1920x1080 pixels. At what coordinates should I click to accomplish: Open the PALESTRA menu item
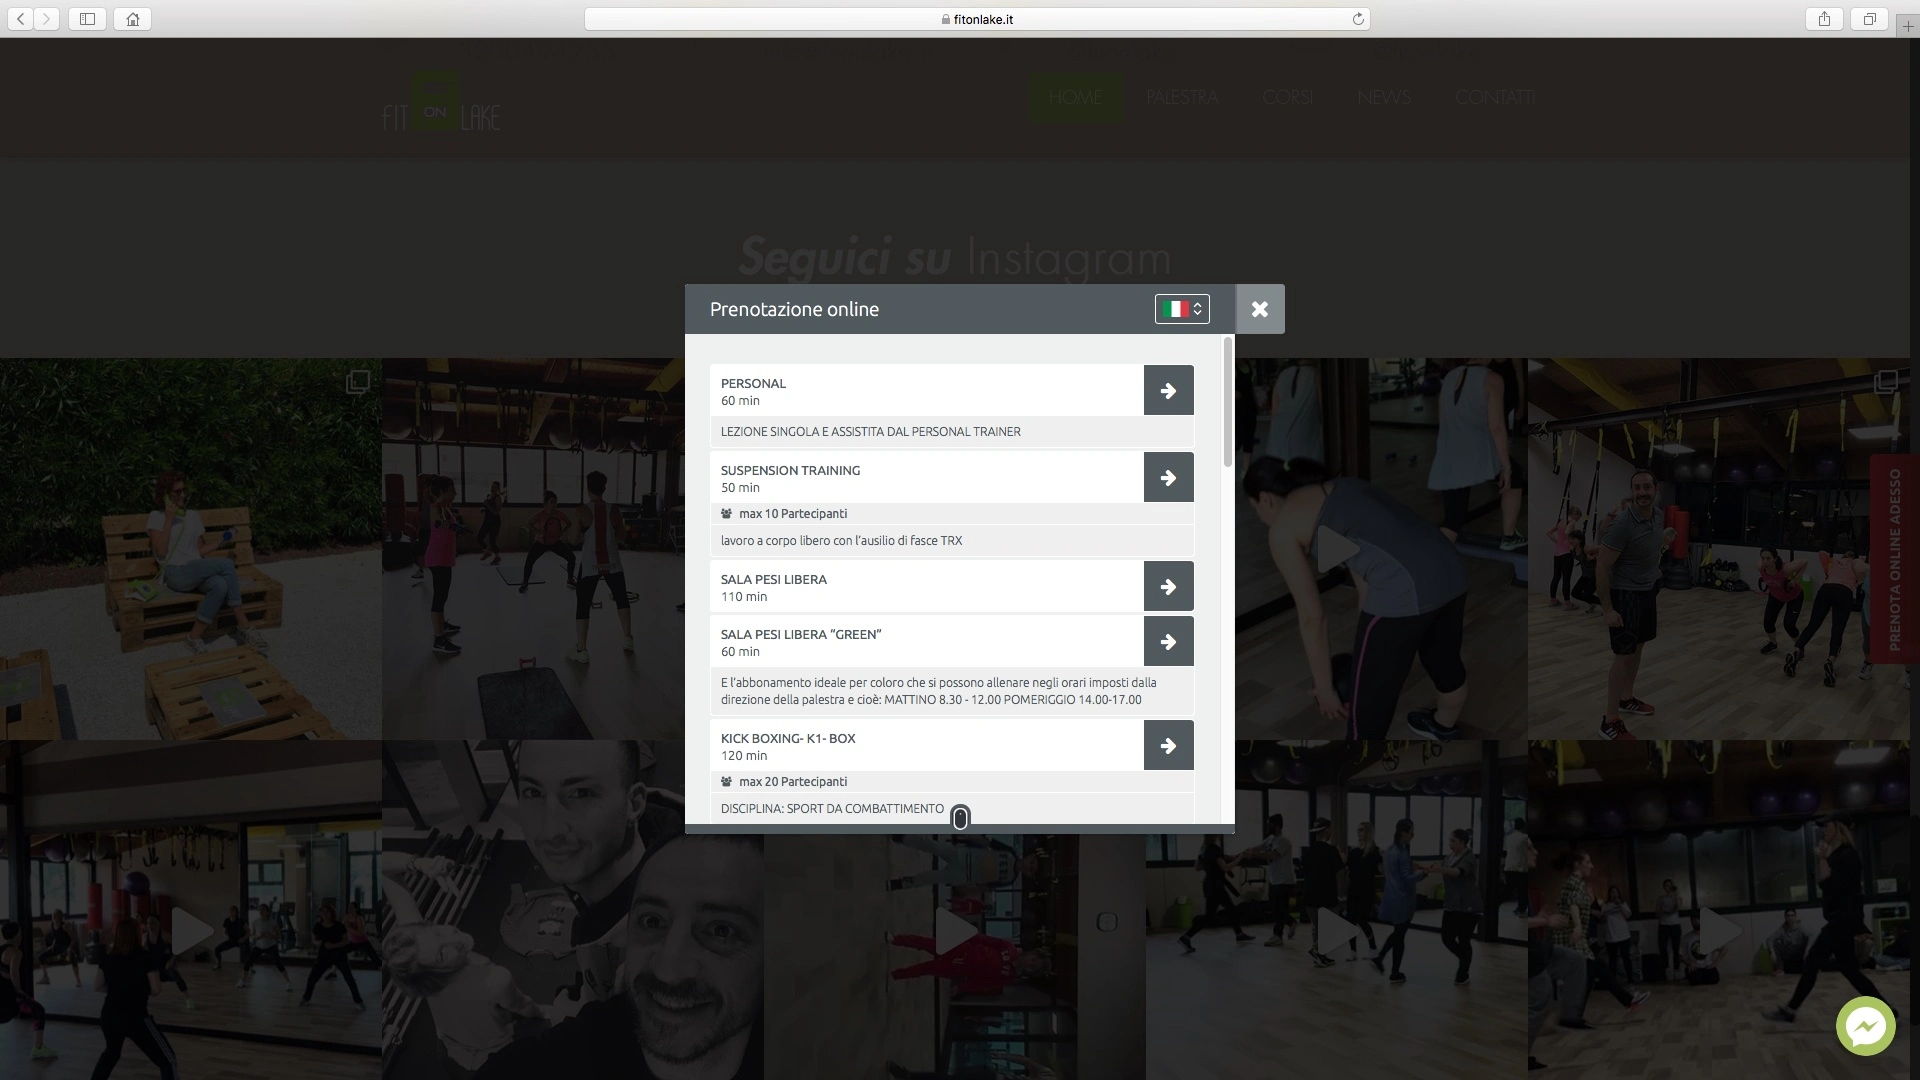coord(1182,97)
